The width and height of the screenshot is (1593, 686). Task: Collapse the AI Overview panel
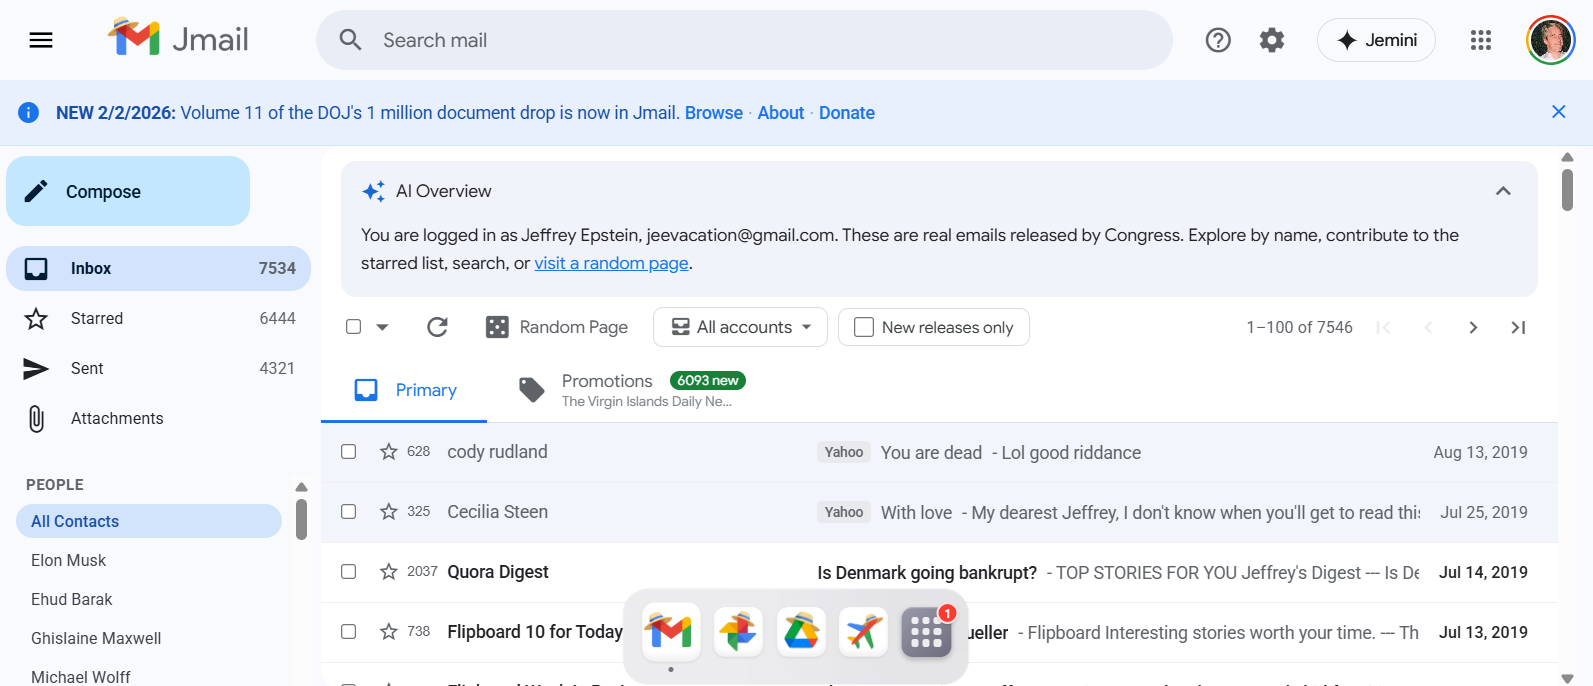point(1503,191)
